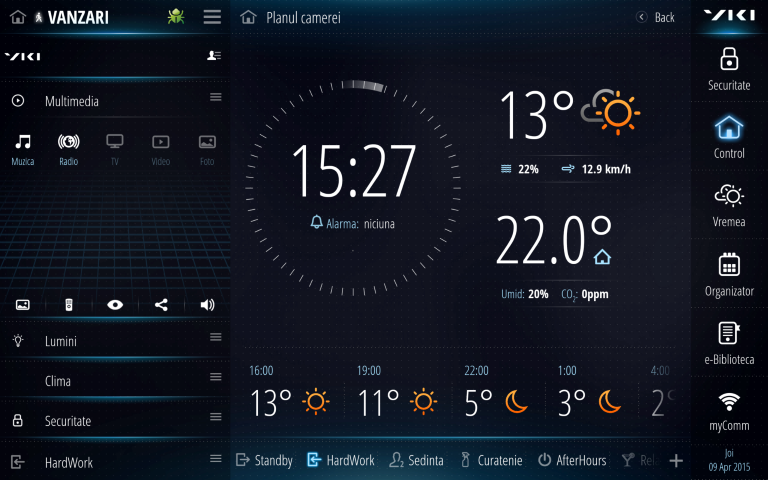The height and width of the screenshot is (480, 768).
Task: Add a new scene with plus button
Action: tap(676, 460)
